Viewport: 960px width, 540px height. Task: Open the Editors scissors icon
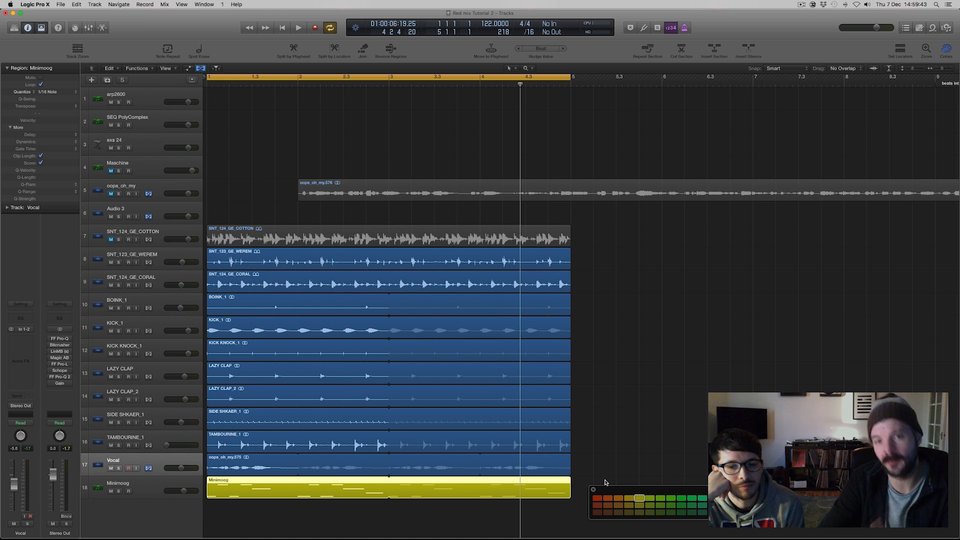click(x=102, y=28)
